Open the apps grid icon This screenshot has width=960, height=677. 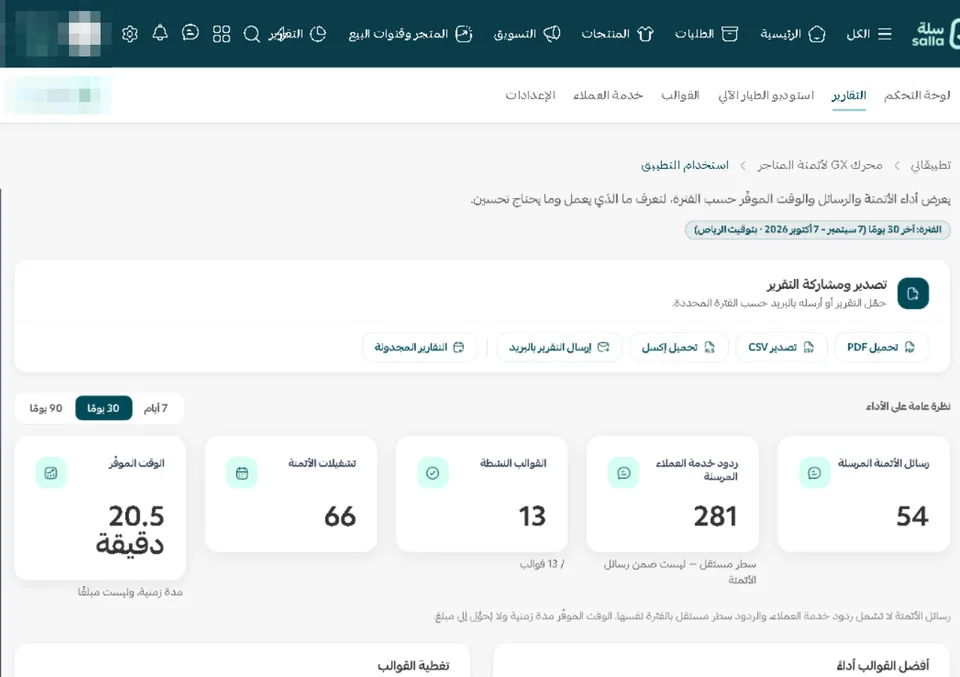[221, 34]
